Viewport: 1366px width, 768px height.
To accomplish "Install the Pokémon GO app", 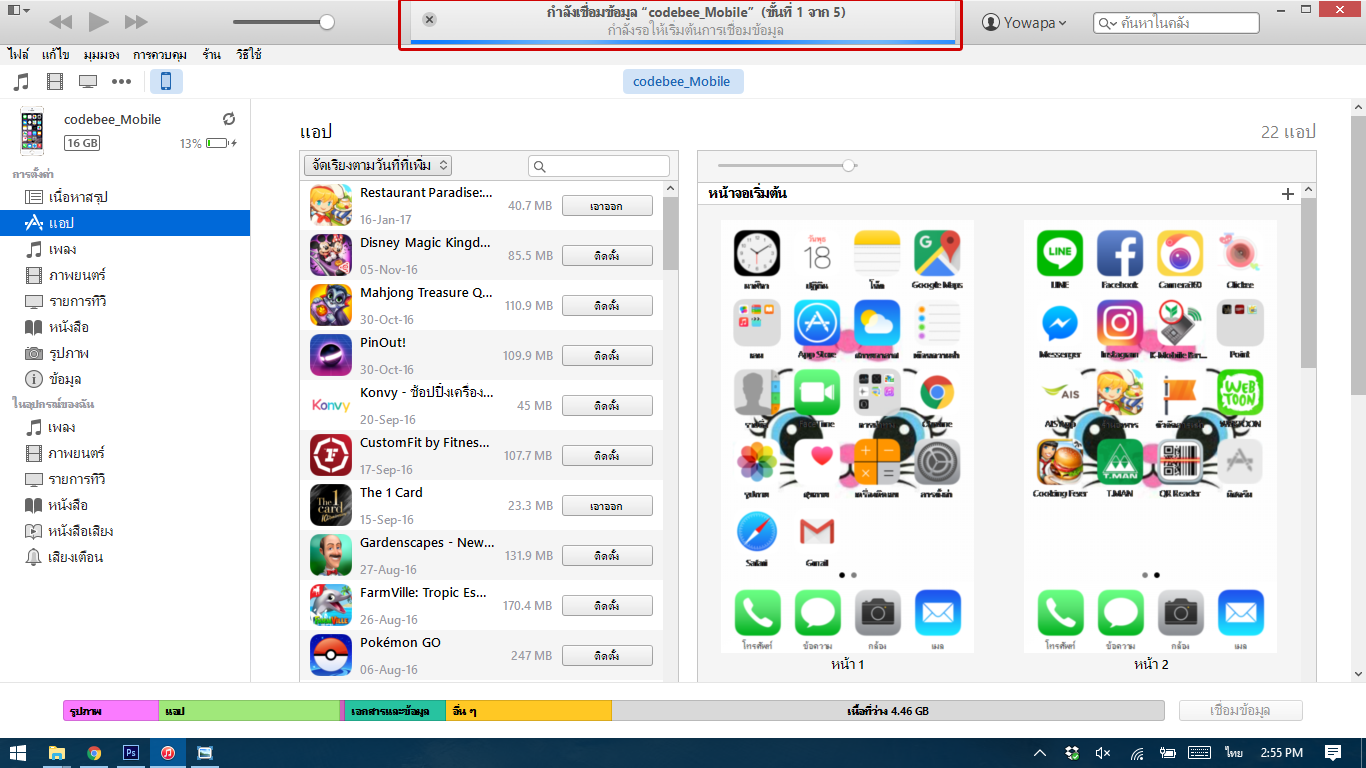I will pos(606,656).
